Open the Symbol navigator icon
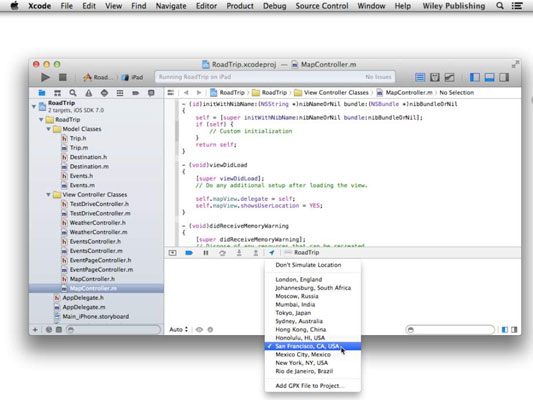 click(57, 93)
